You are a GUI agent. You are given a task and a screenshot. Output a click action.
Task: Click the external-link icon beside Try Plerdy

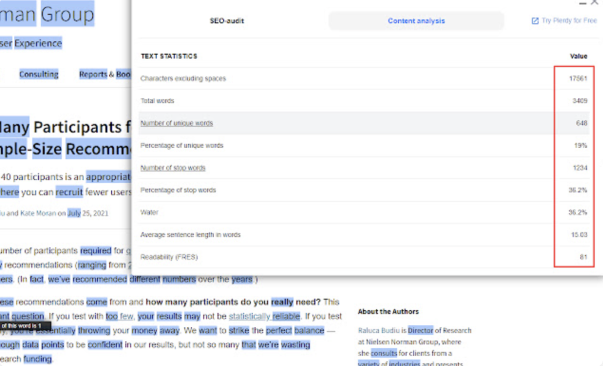(x=535, y=21)
